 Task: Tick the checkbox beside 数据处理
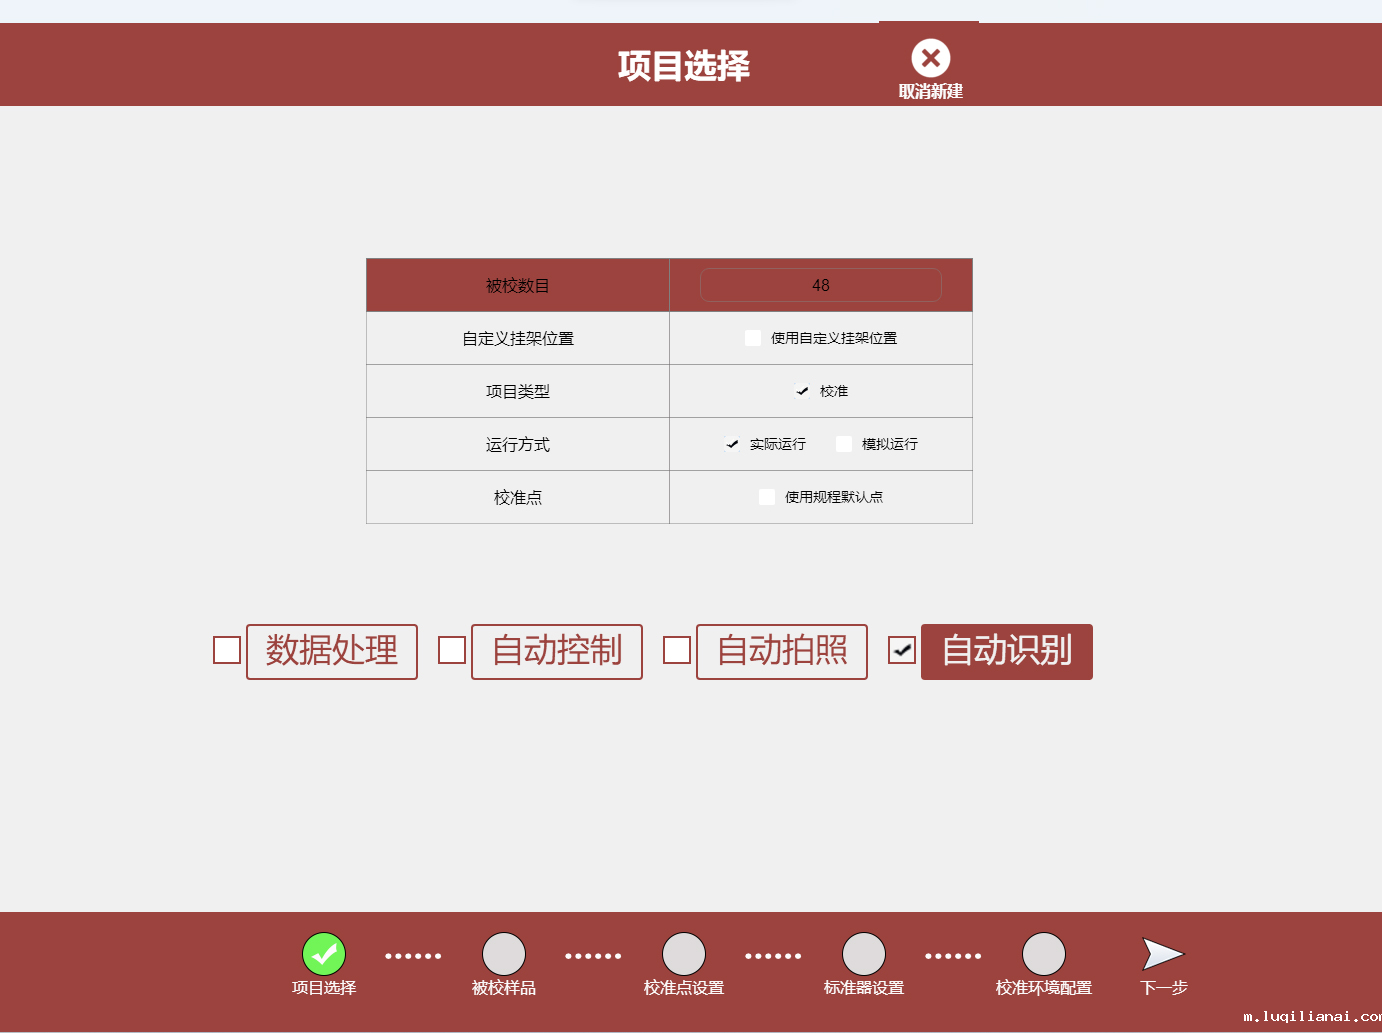pyautogui.click(x=227, y=650)
